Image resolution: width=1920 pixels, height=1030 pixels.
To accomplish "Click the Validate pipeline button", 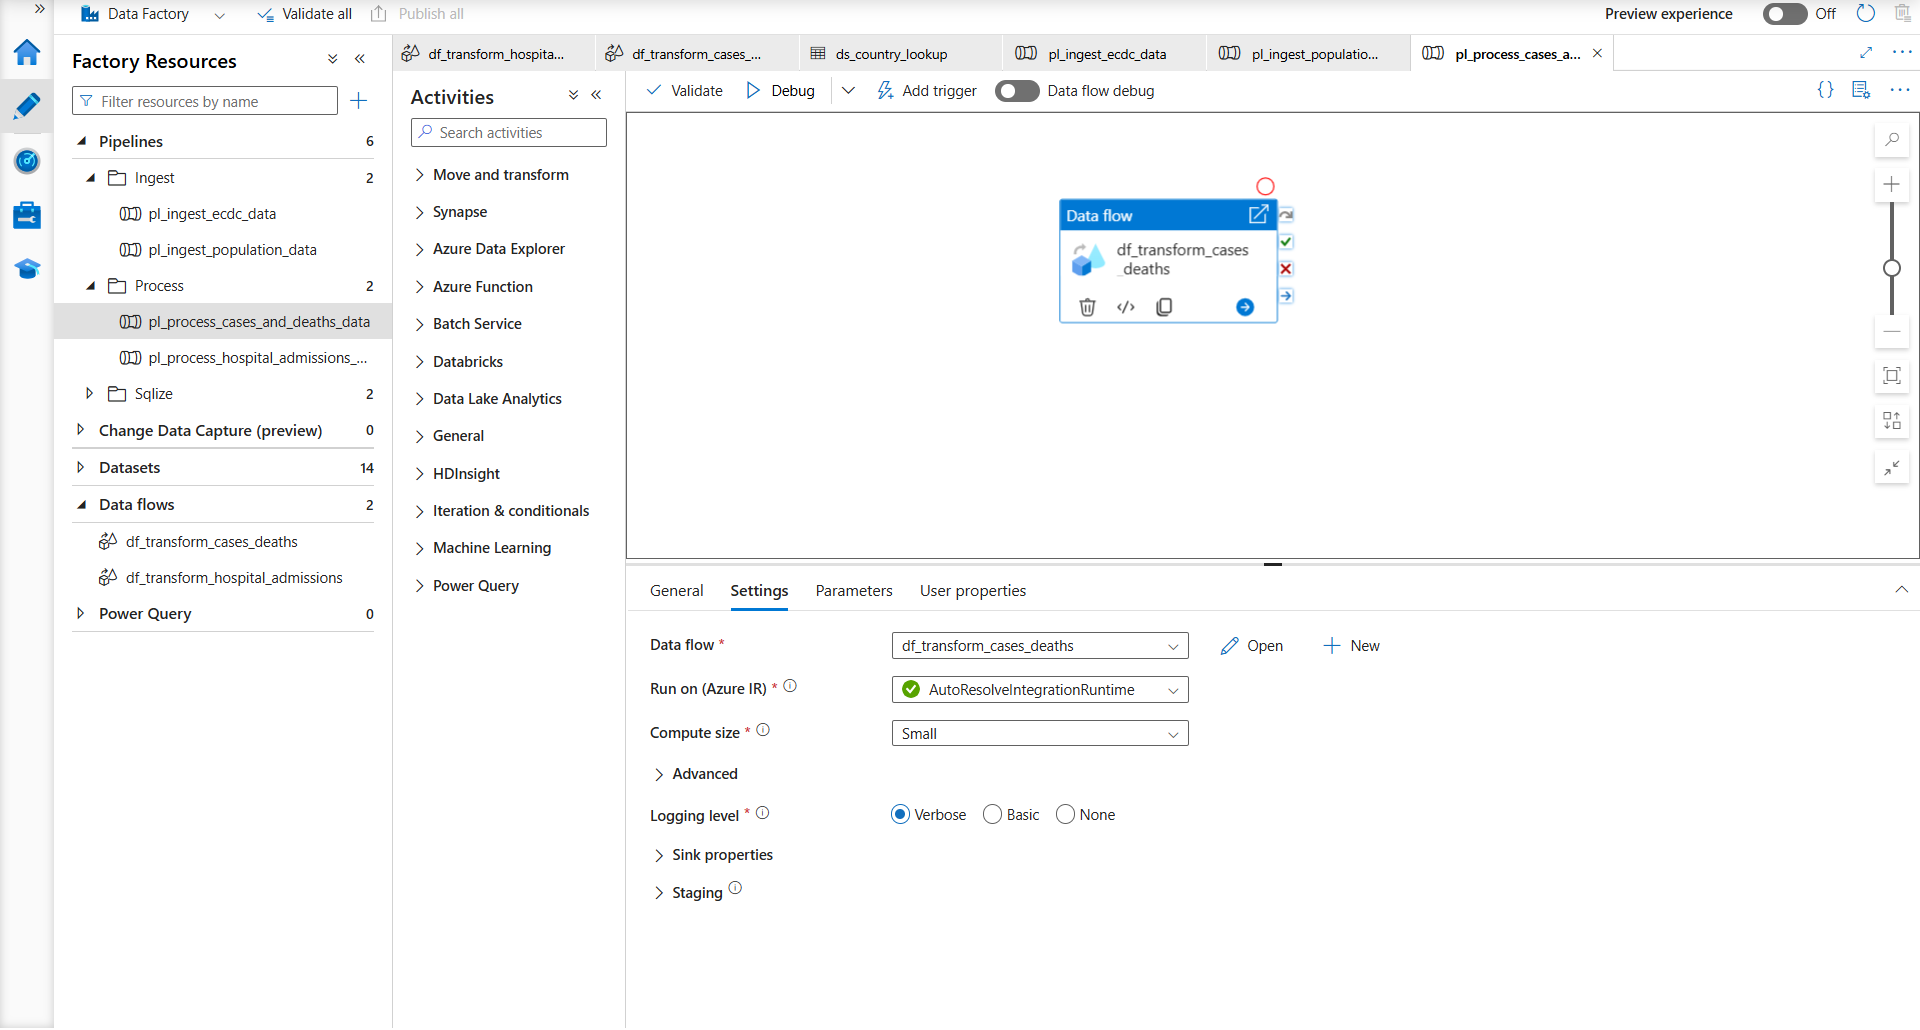I will coord(685,91).
